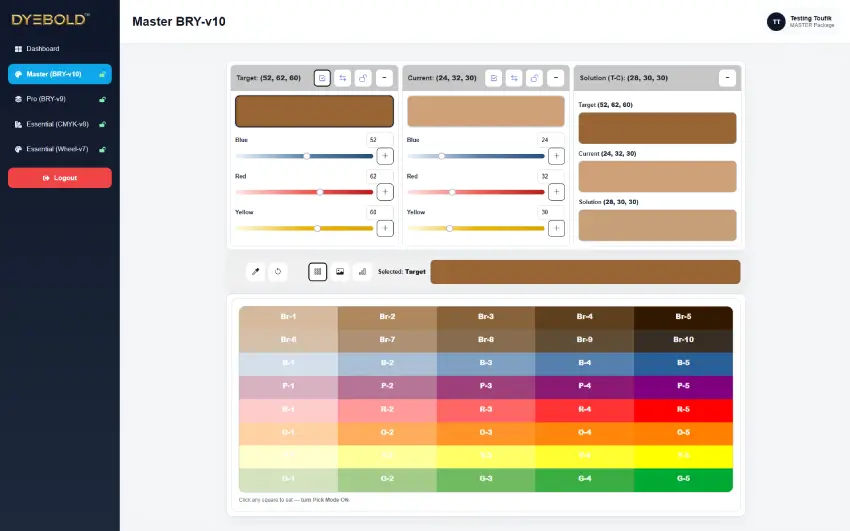Viewport: 850px width, 531px height.
Task: Click the Selected: Target wide color bar
Action: coord(585,271)
